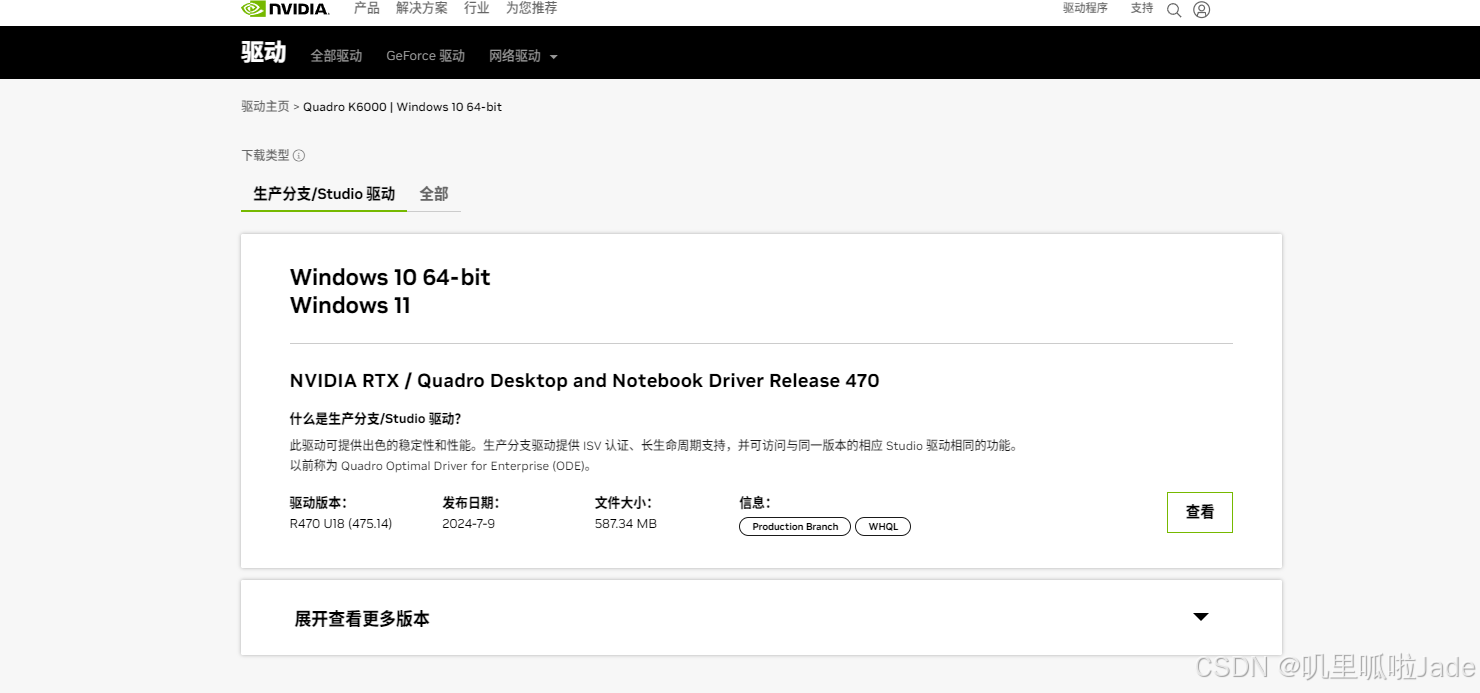
Task: Expand the 网络驱动 dropdown
Action: click(523, 56)
